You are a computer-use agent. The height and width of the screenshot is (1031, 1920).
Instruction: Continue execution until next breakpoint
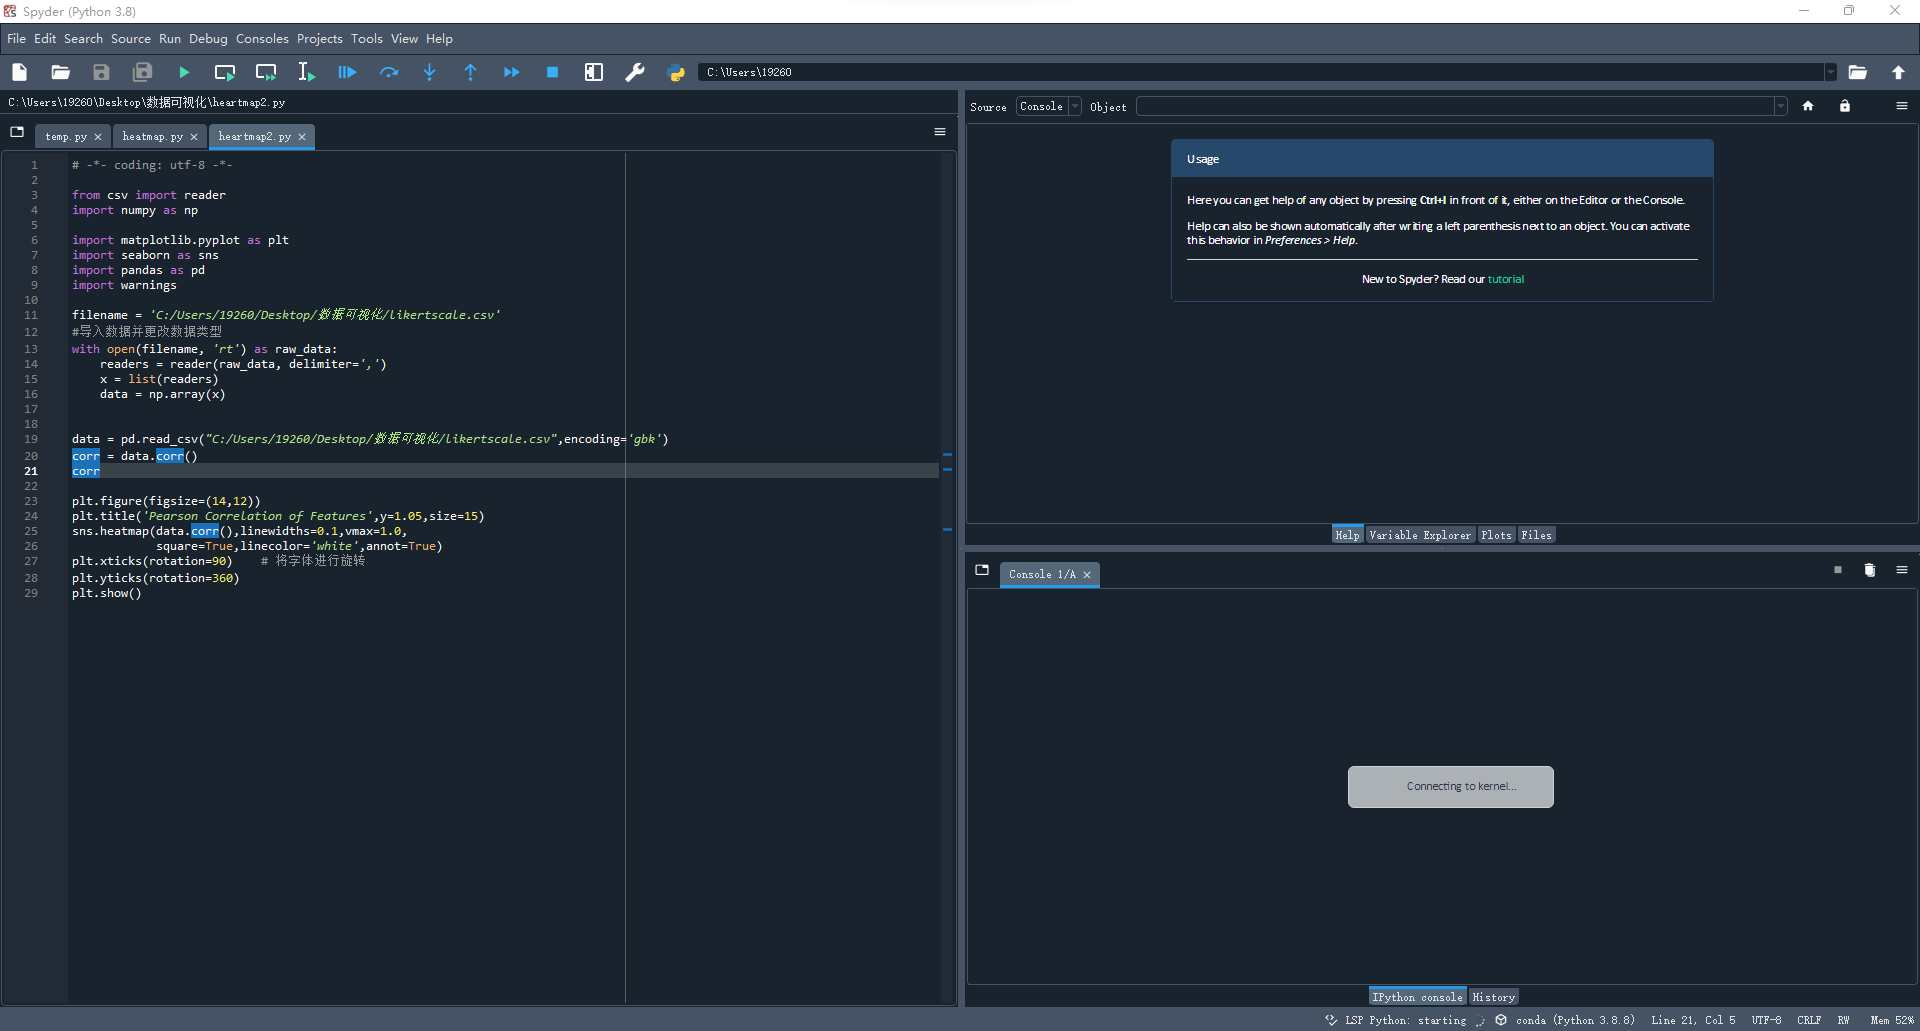511,72
